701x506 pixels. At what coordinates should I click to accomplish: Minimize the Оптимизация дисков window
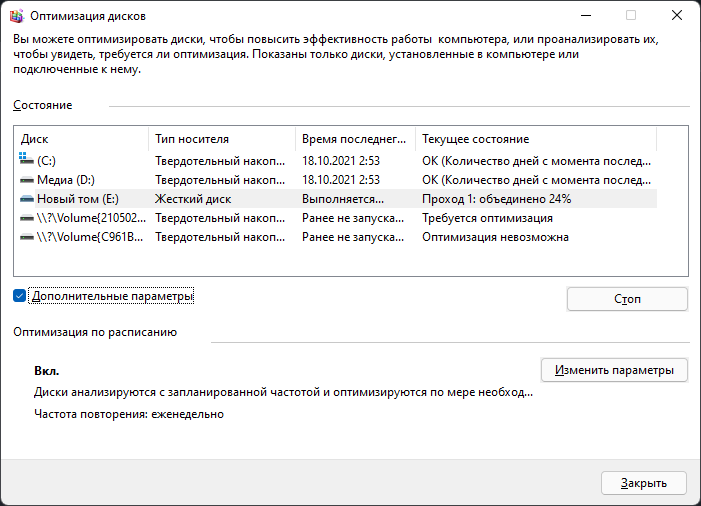(x=586, y=16)
